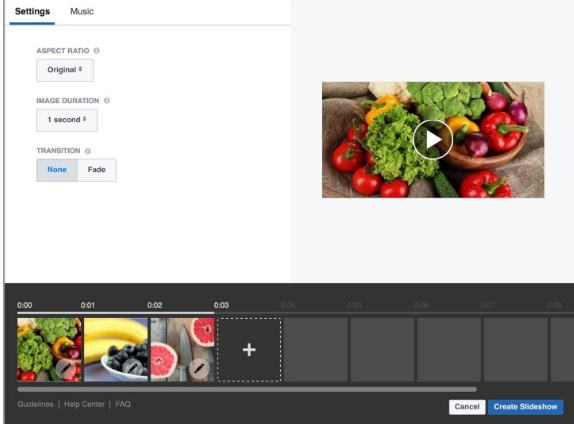The width and height of the screenshot is (574, 424).
Task: Switch to the Music tab
Action: pyautogui.click(x=82, y=11)
